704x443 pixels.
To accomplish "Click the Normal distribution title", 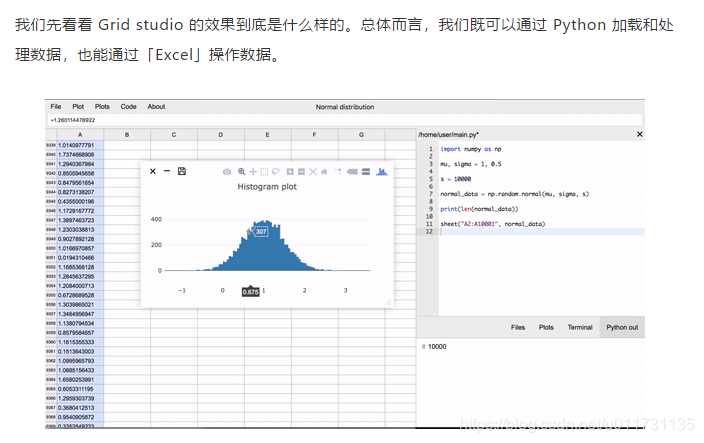I will coord(344,107).
